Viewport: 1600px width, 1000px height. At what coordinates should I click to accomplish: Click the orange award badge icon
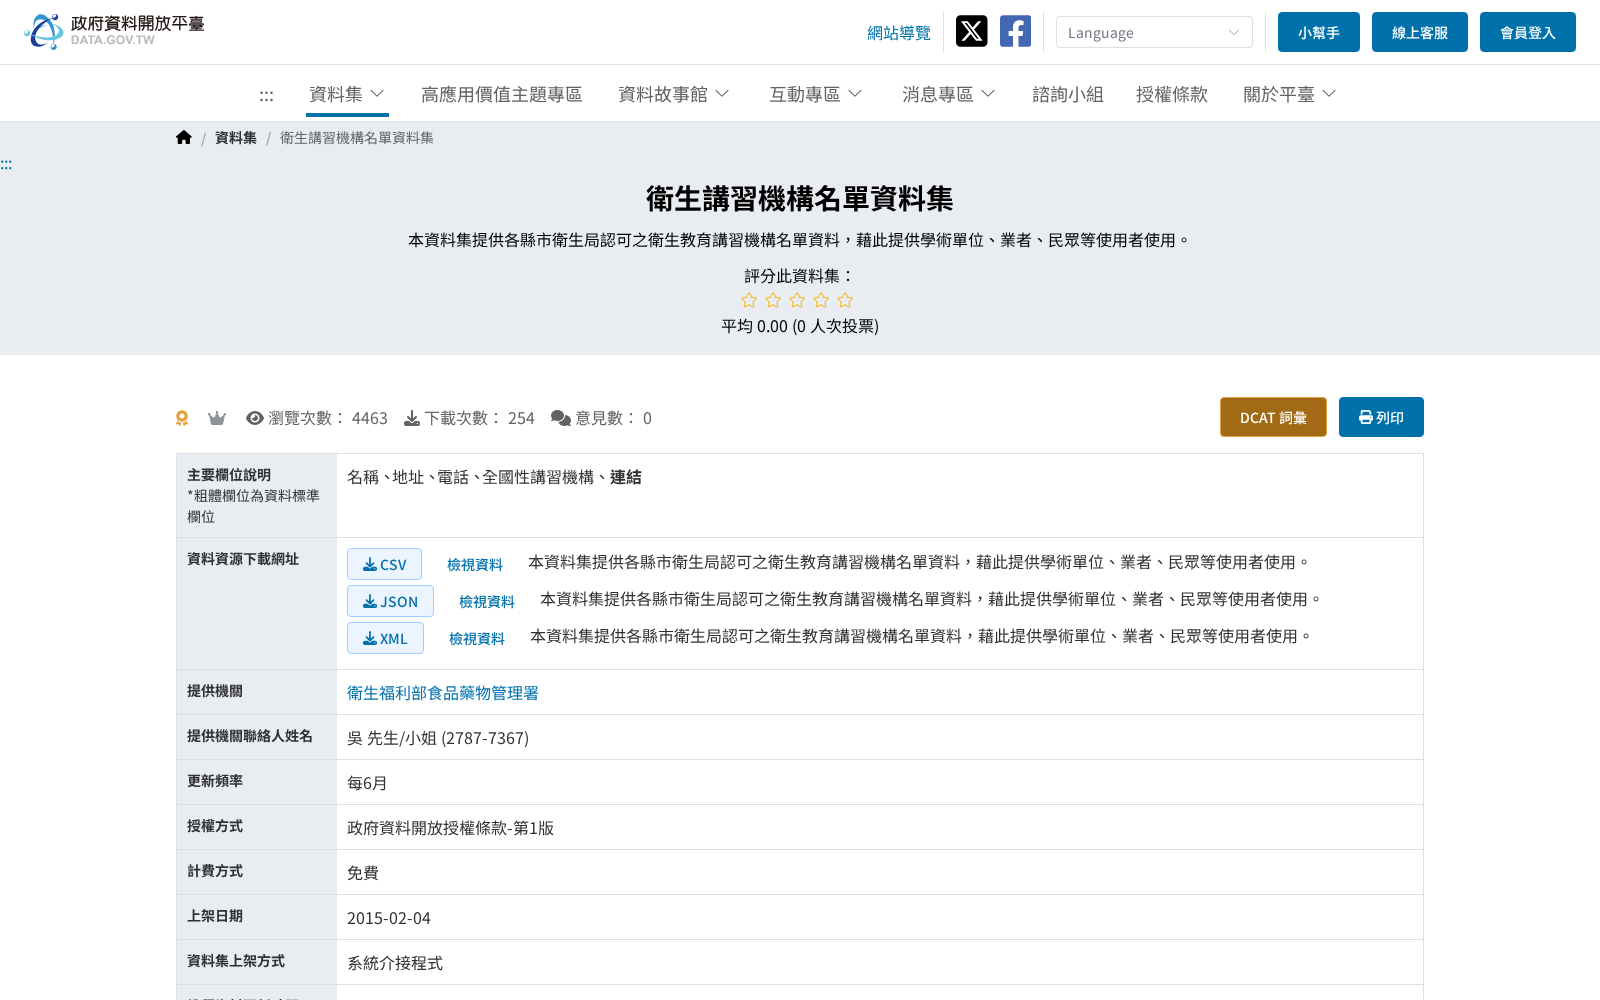182,418
